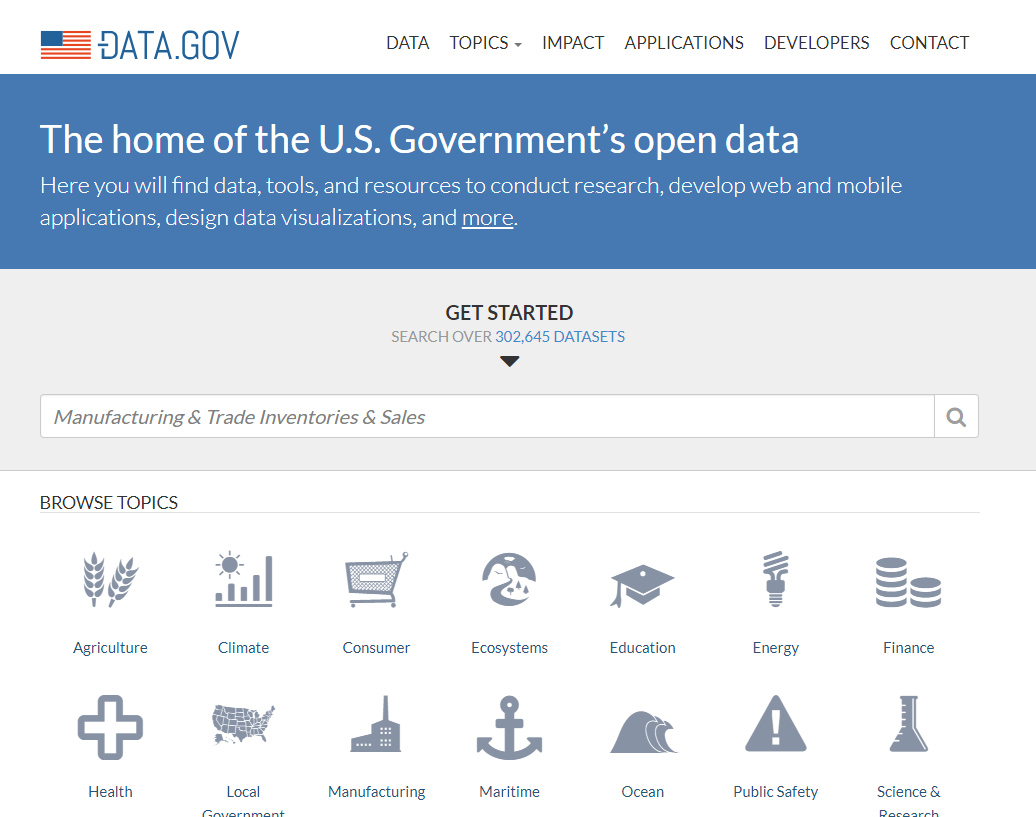1036x817 pixels.
Task: Click the GET STARTED heading
Action: pos(509,312)
